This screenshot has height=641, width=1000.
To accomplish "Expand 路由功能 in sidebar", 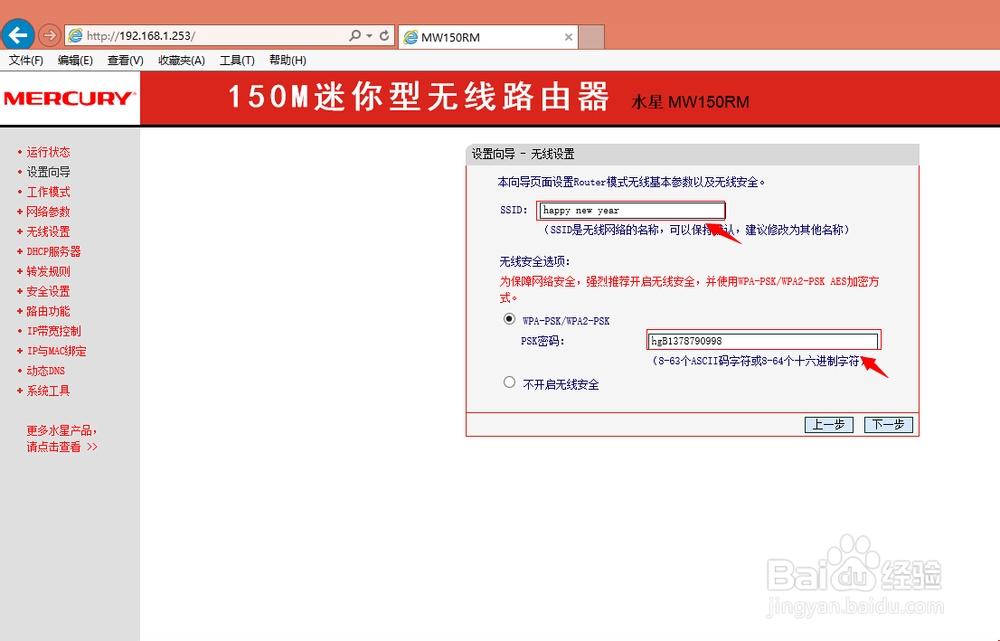I will tap(48, 311).
